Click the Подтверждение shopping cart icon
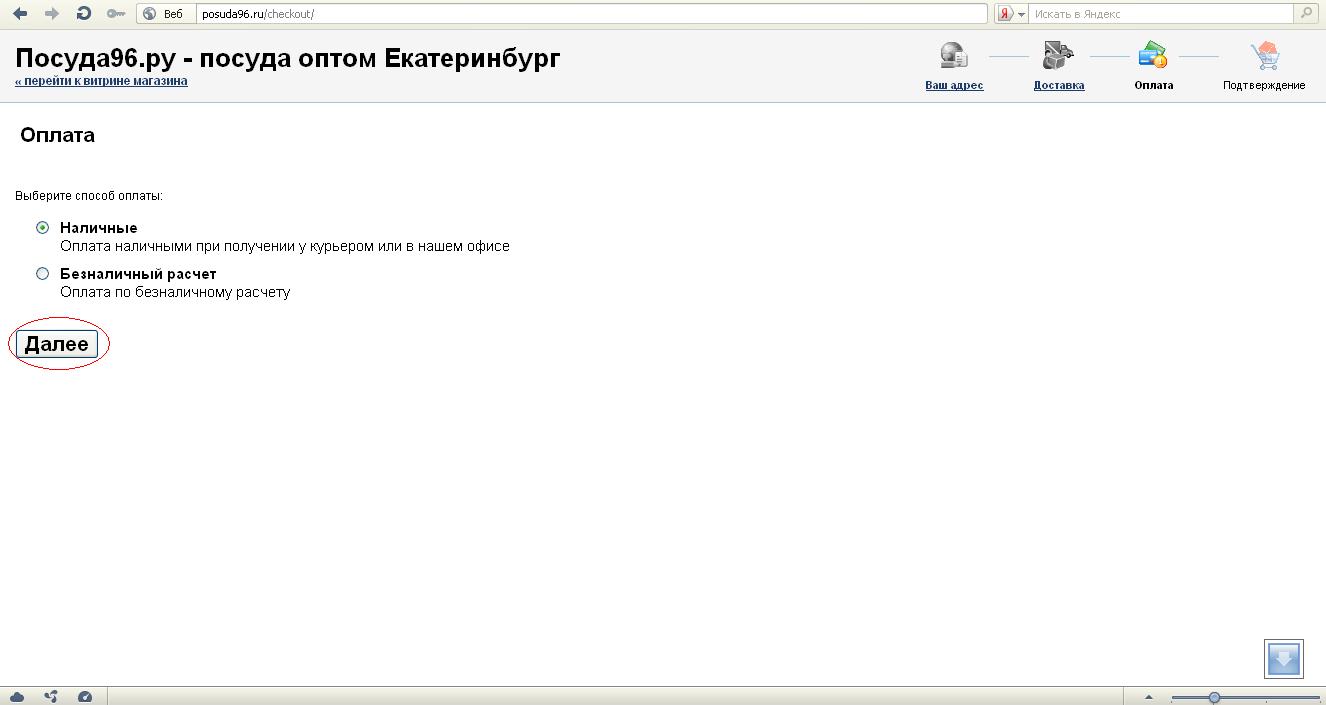The height and width of the screenshot is (705, 1326). 1265,55
